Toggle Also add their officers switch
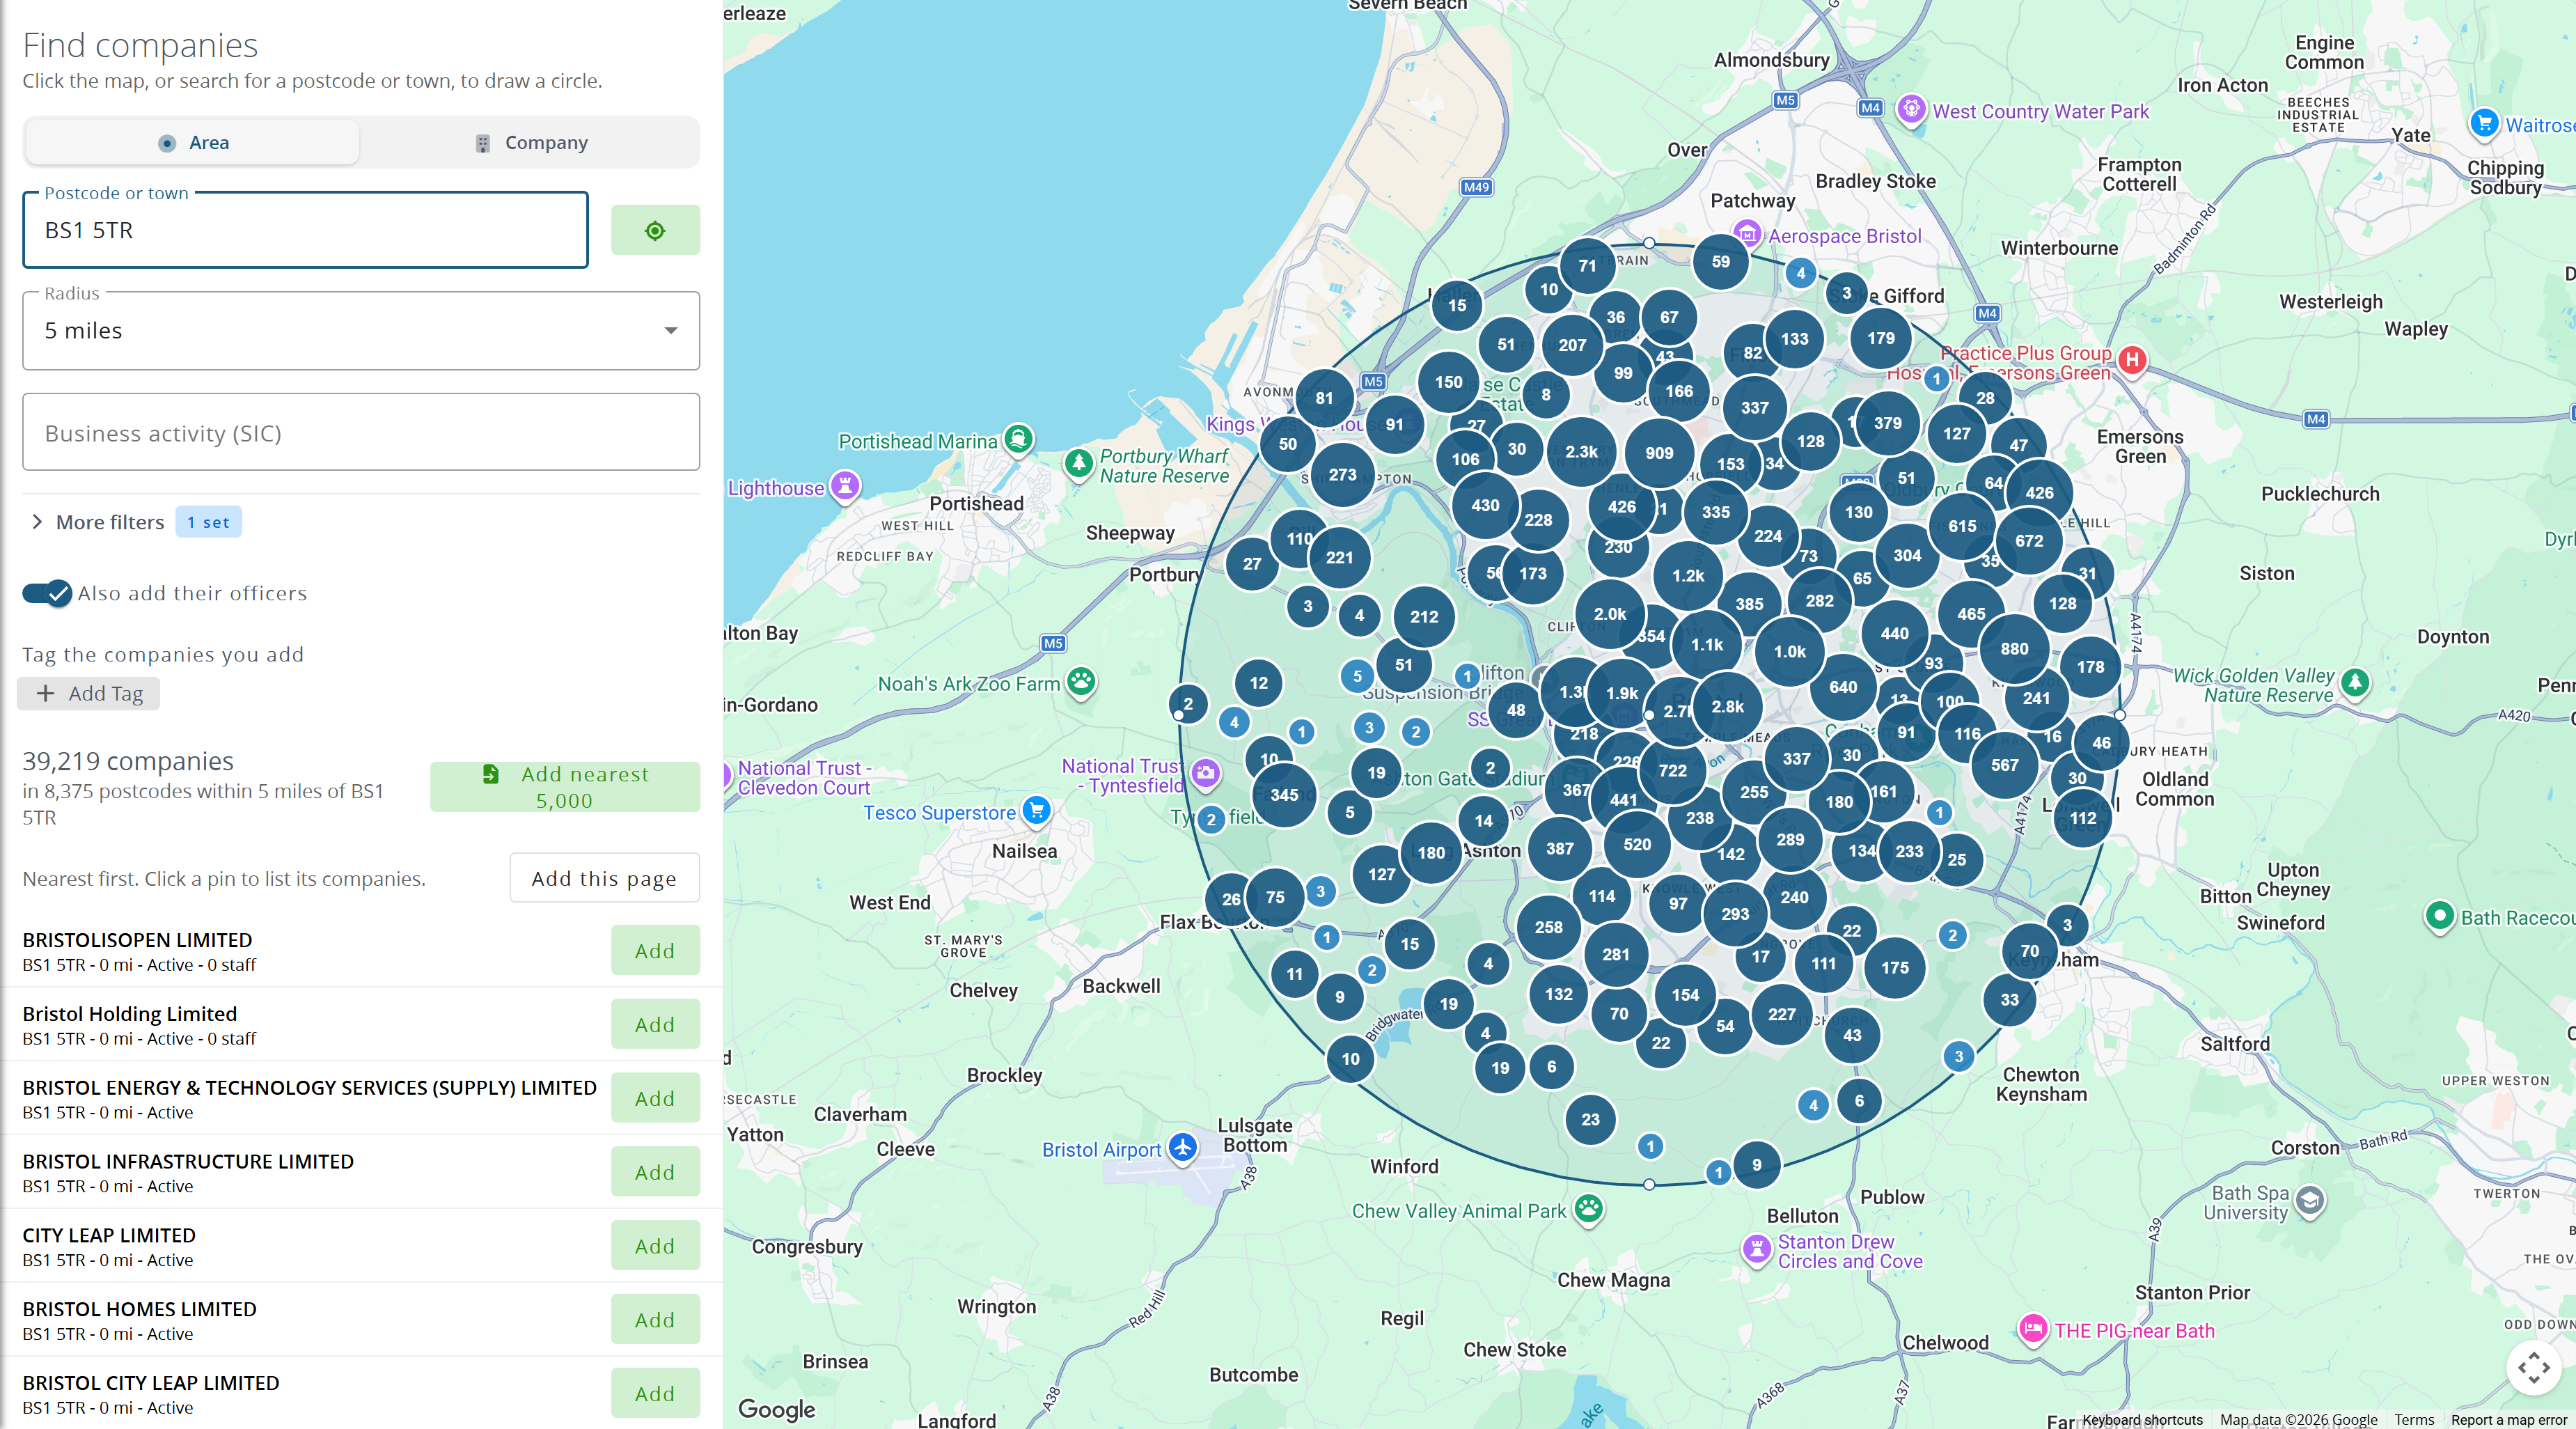Image resolution: width=2576 pixels, height=1429 pixels. click(47, 593)
